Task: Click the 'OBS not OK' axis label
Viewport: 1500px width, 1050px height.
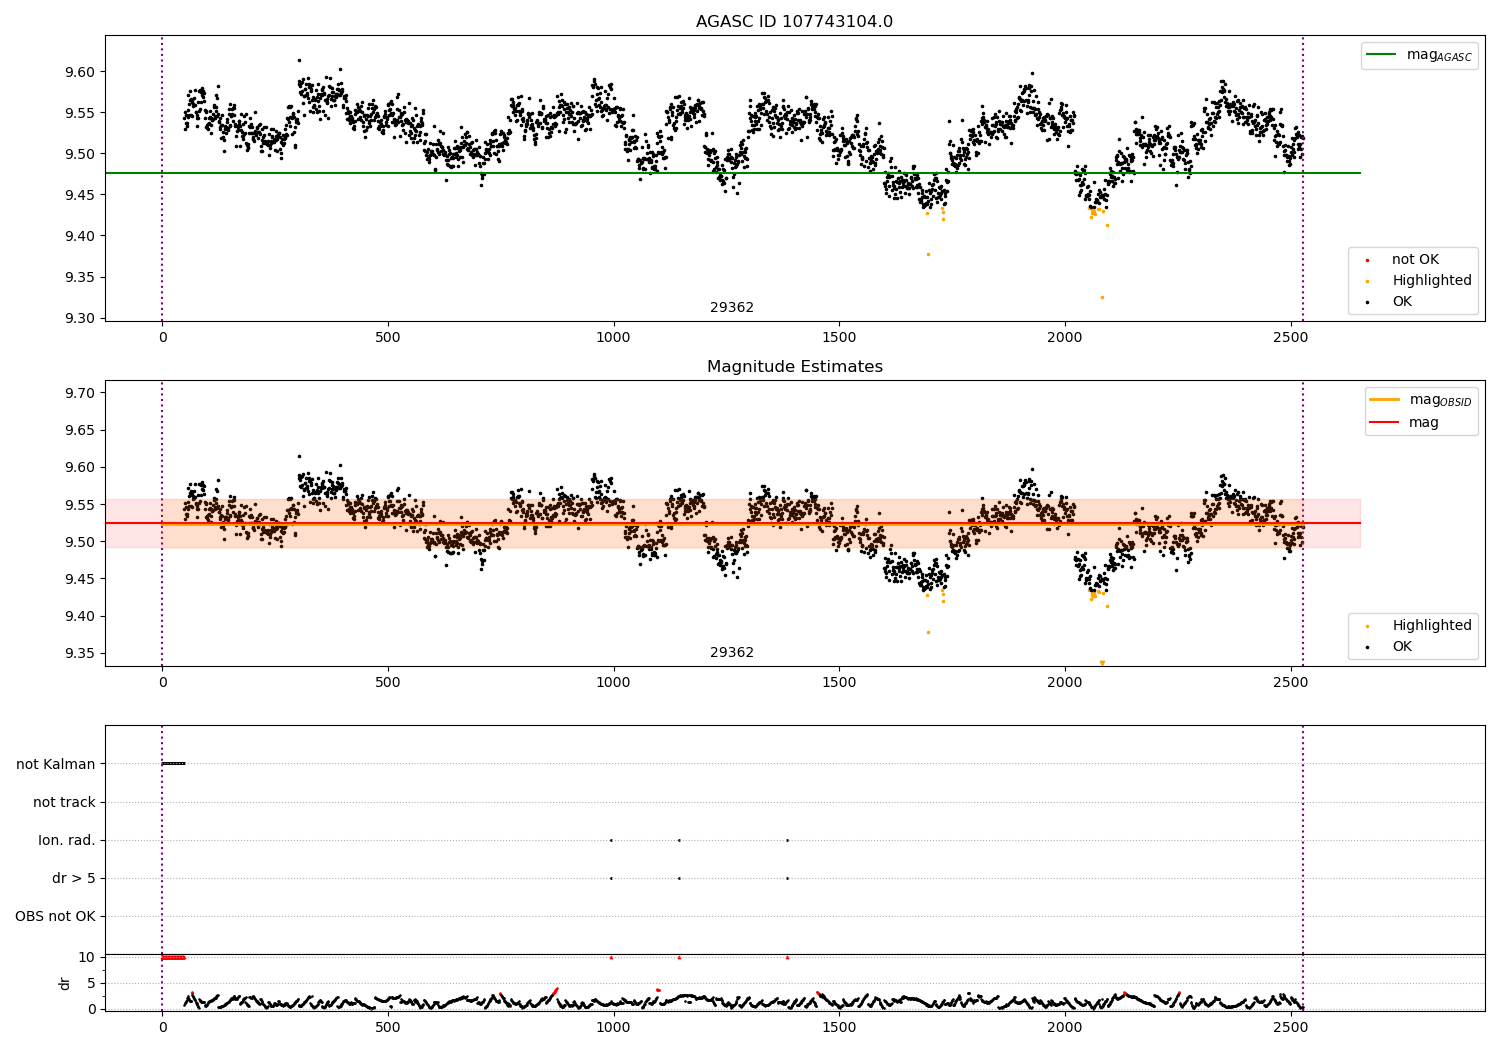Action: pos(55,917)
